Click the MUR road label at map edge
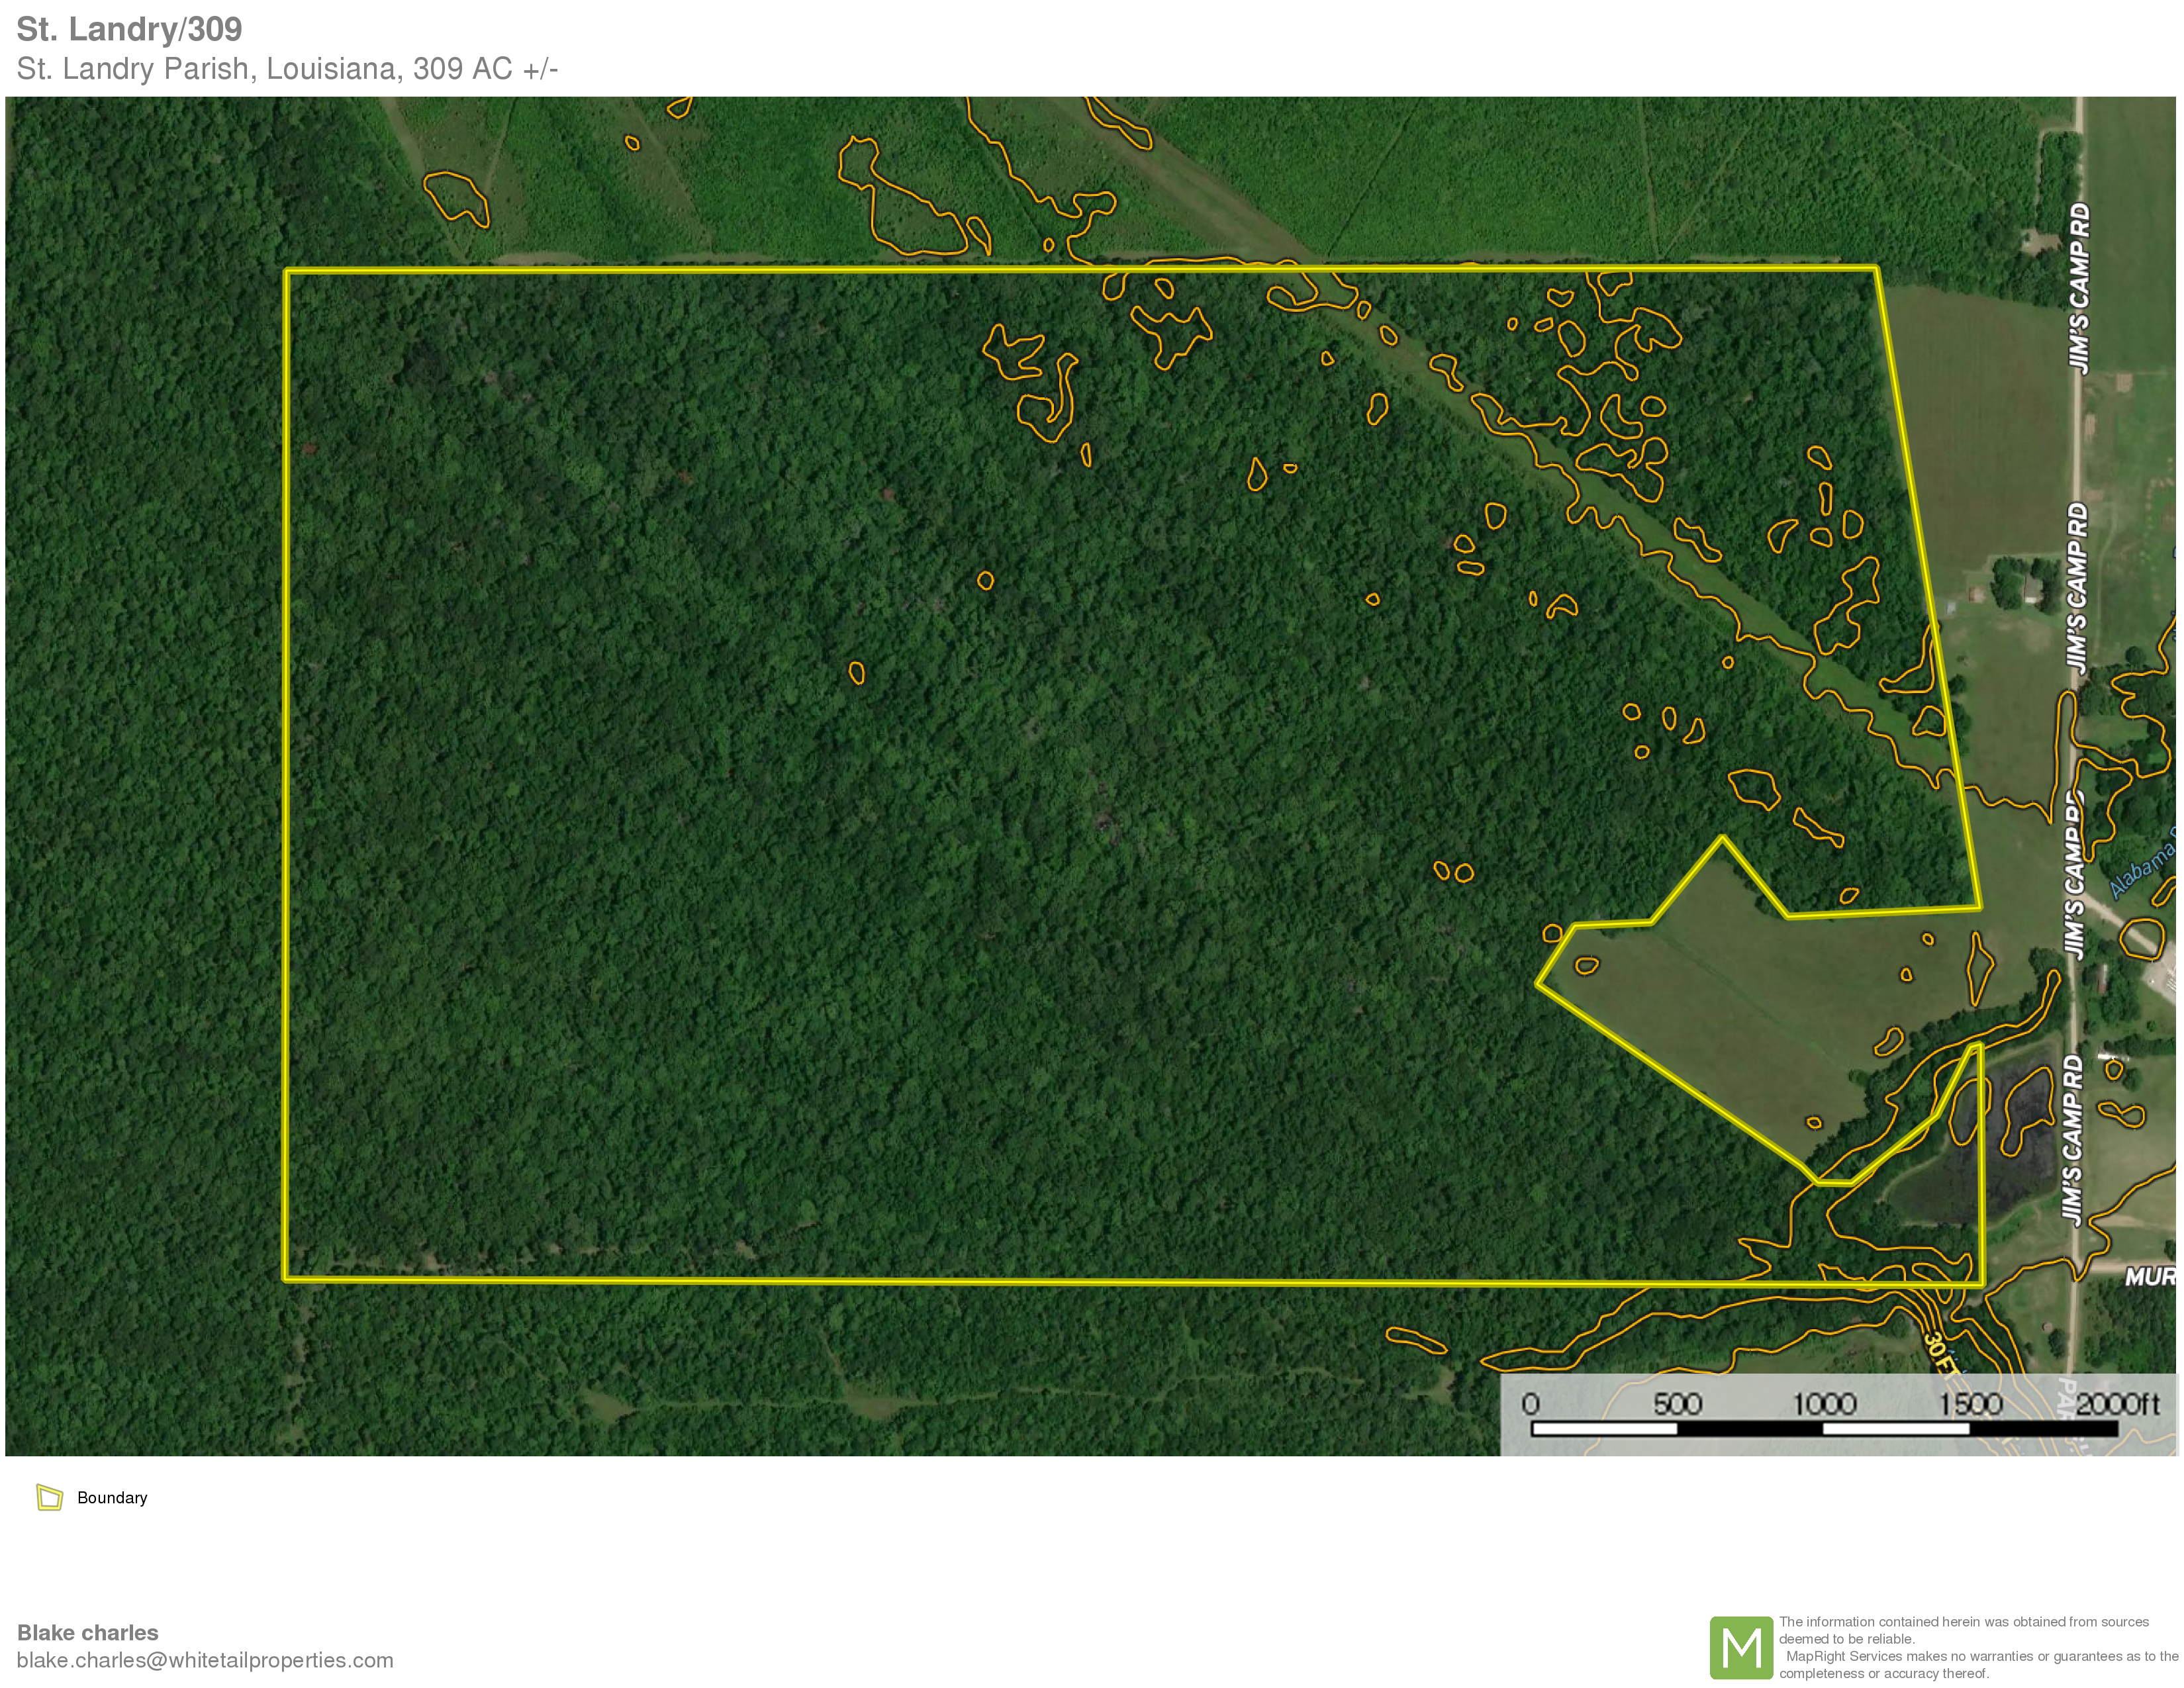The height and width of the screenshot is (1688, 2184). [2150, 1276]
